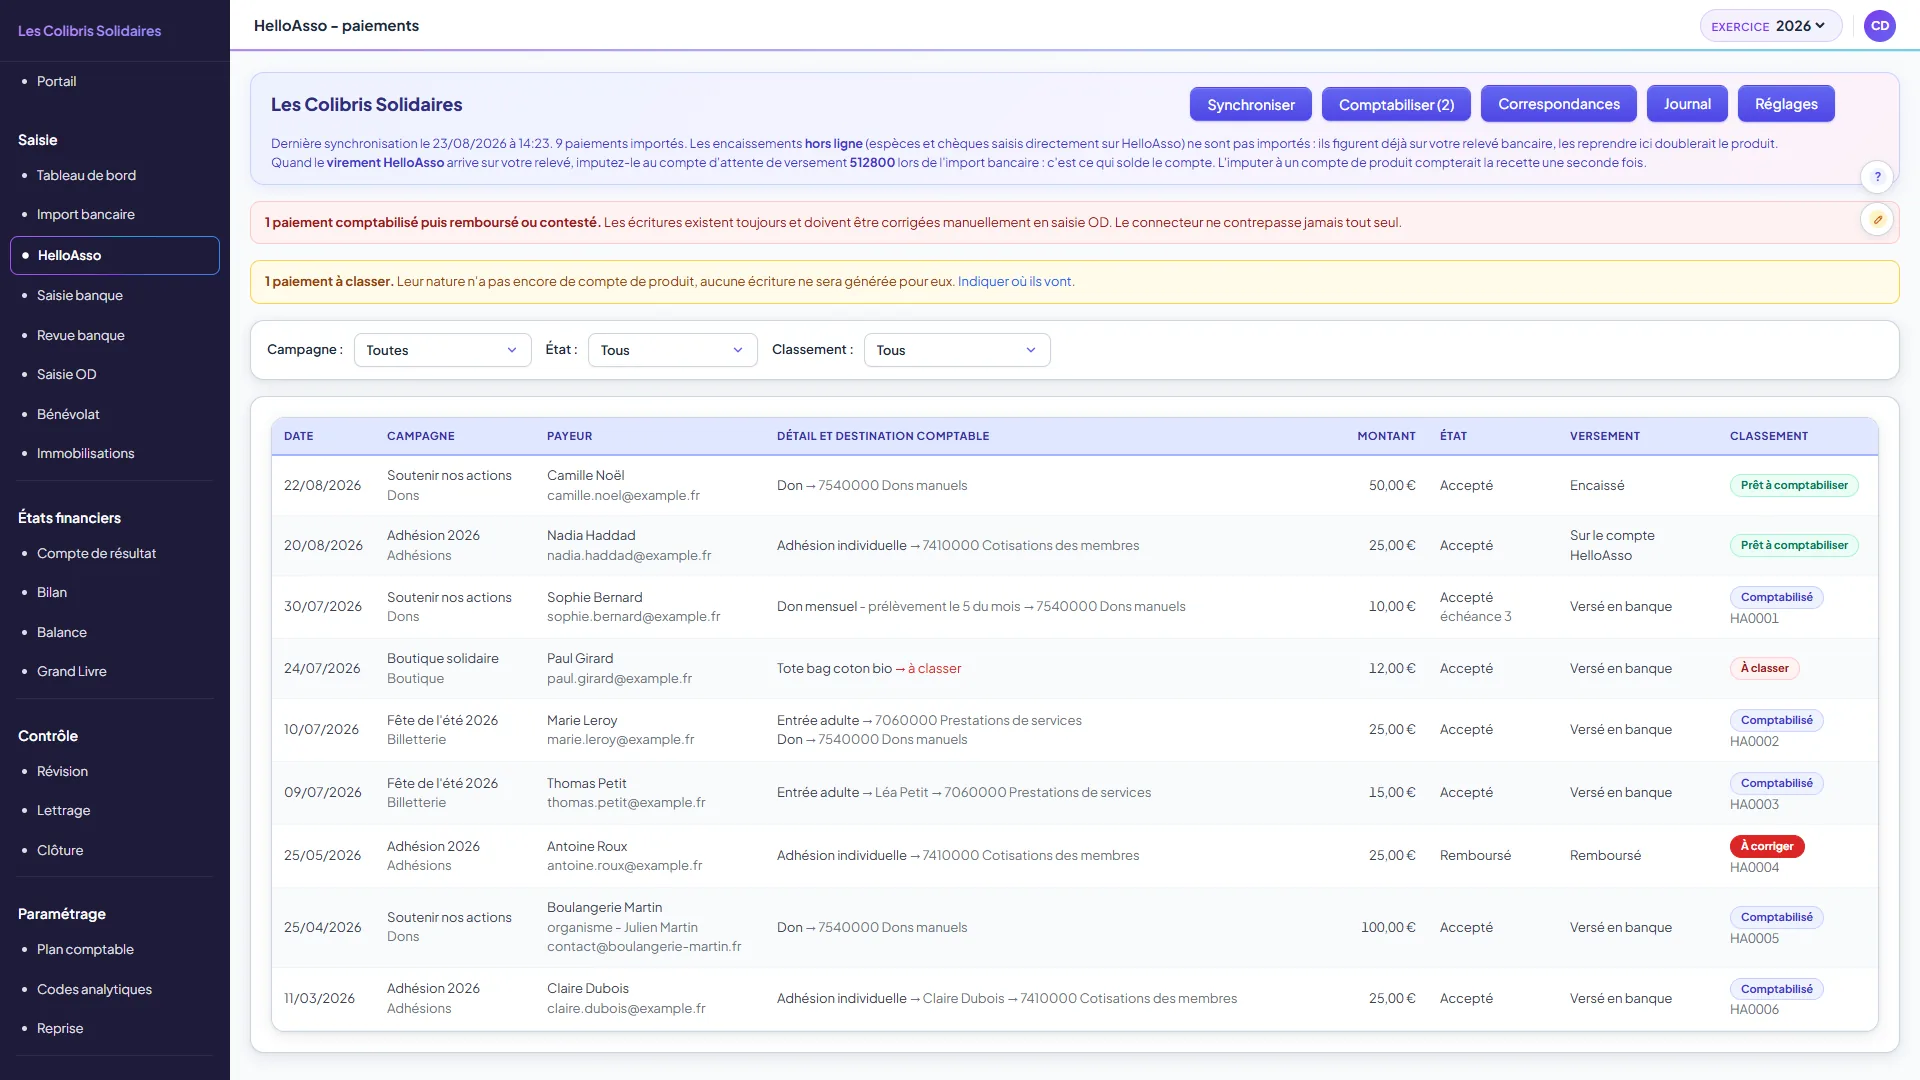
Task: Open the Réglages button
Action: tap(1786, 104)
